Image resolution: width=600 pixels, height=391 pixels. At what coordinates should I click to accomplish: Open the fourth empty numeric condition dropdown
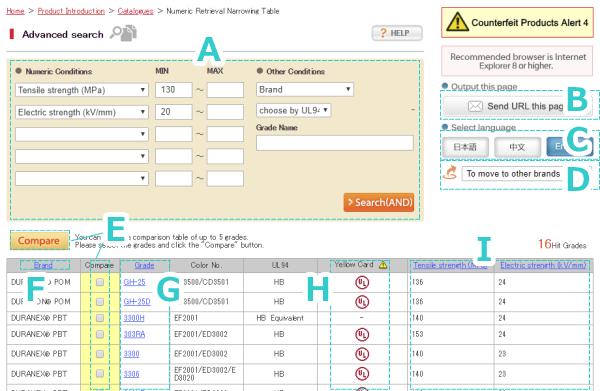pyautogui.click(x=82, y=156)
